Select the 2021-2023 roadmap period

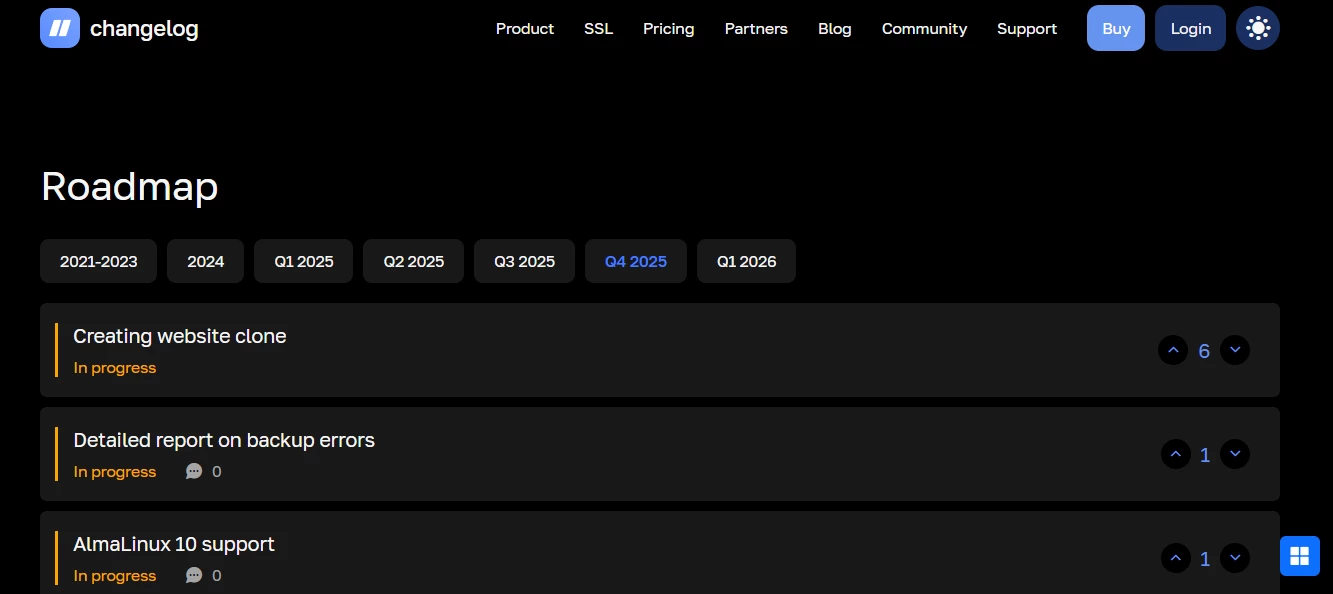tap(98, 261)
